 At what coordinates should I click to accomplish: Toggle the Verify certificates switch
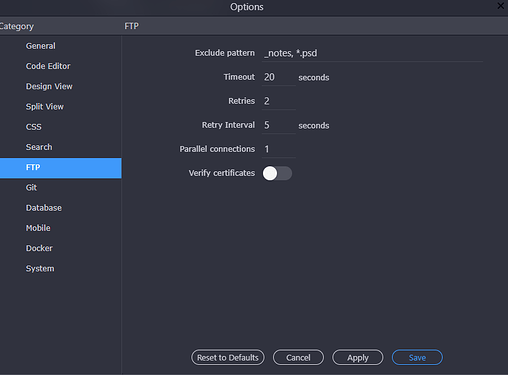click(x=277, y=173)
